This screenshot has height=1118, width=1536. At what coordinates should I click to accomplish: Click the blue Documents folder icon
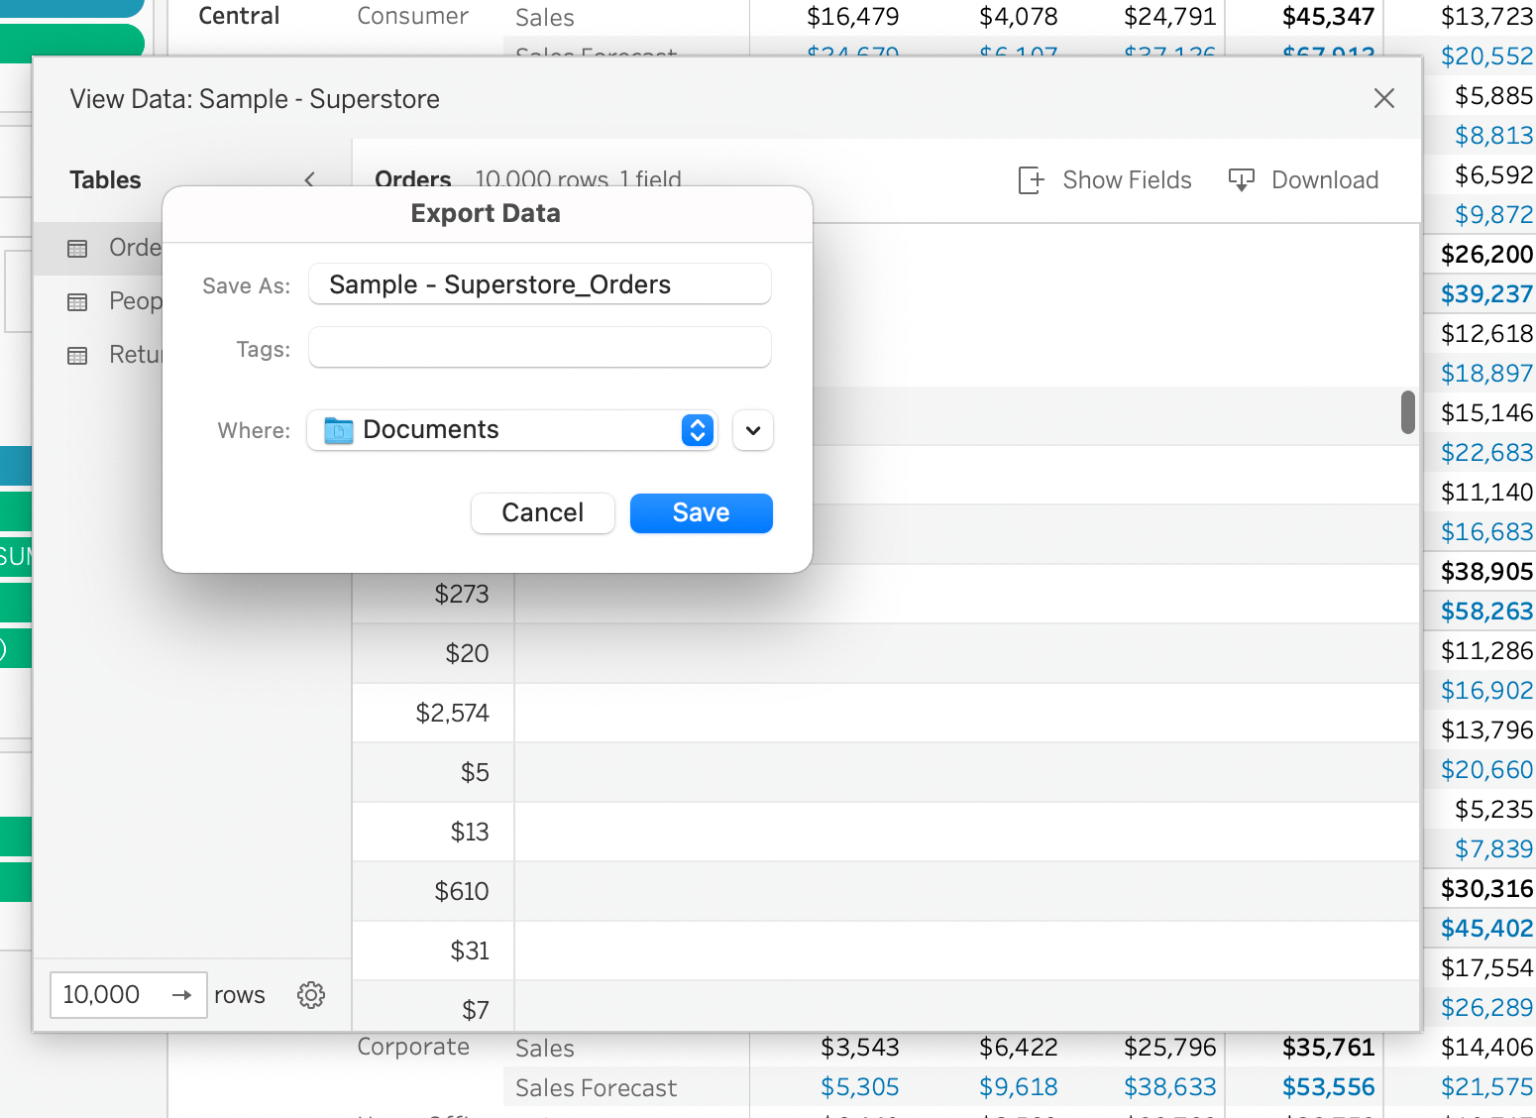[340, 429]
